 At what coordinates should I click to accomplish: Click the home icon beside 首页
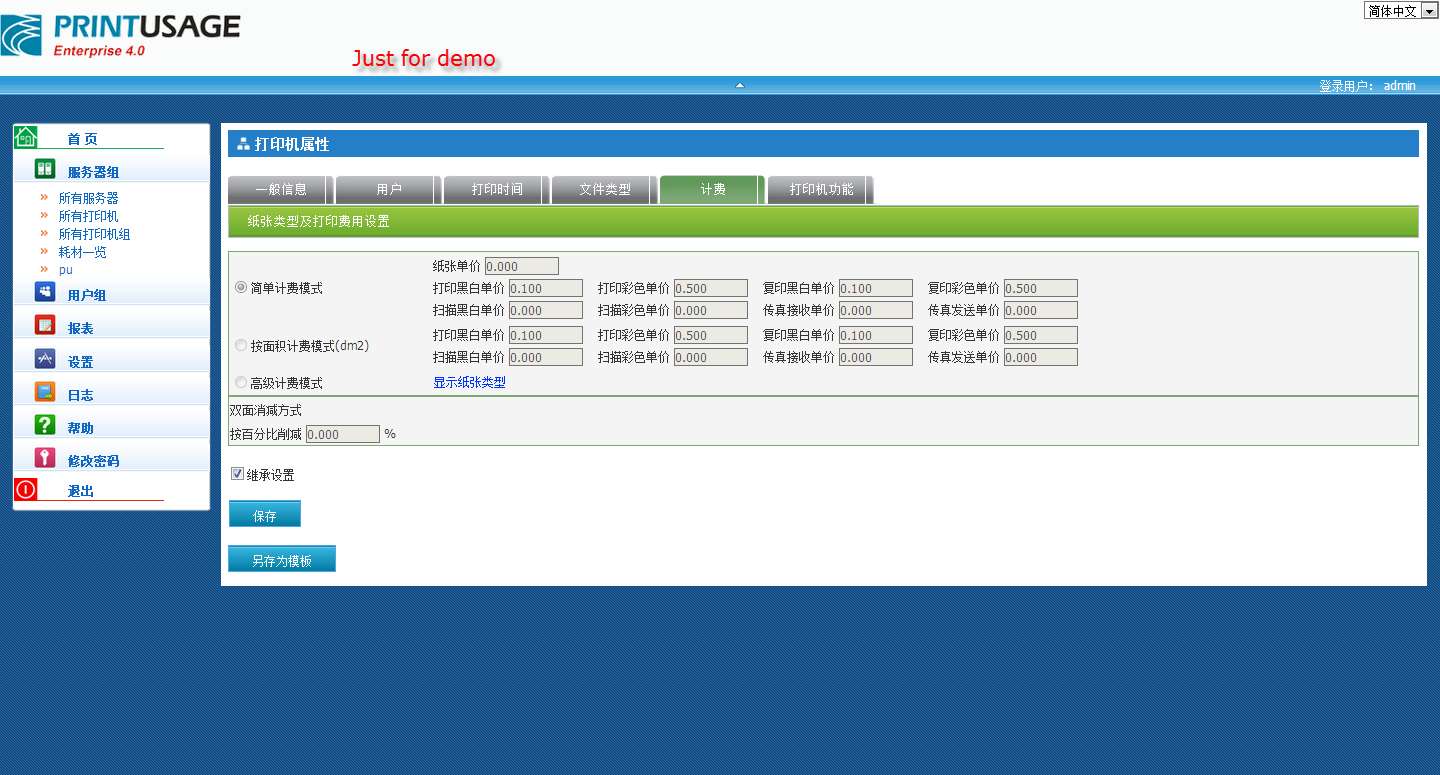pos(26,137)
